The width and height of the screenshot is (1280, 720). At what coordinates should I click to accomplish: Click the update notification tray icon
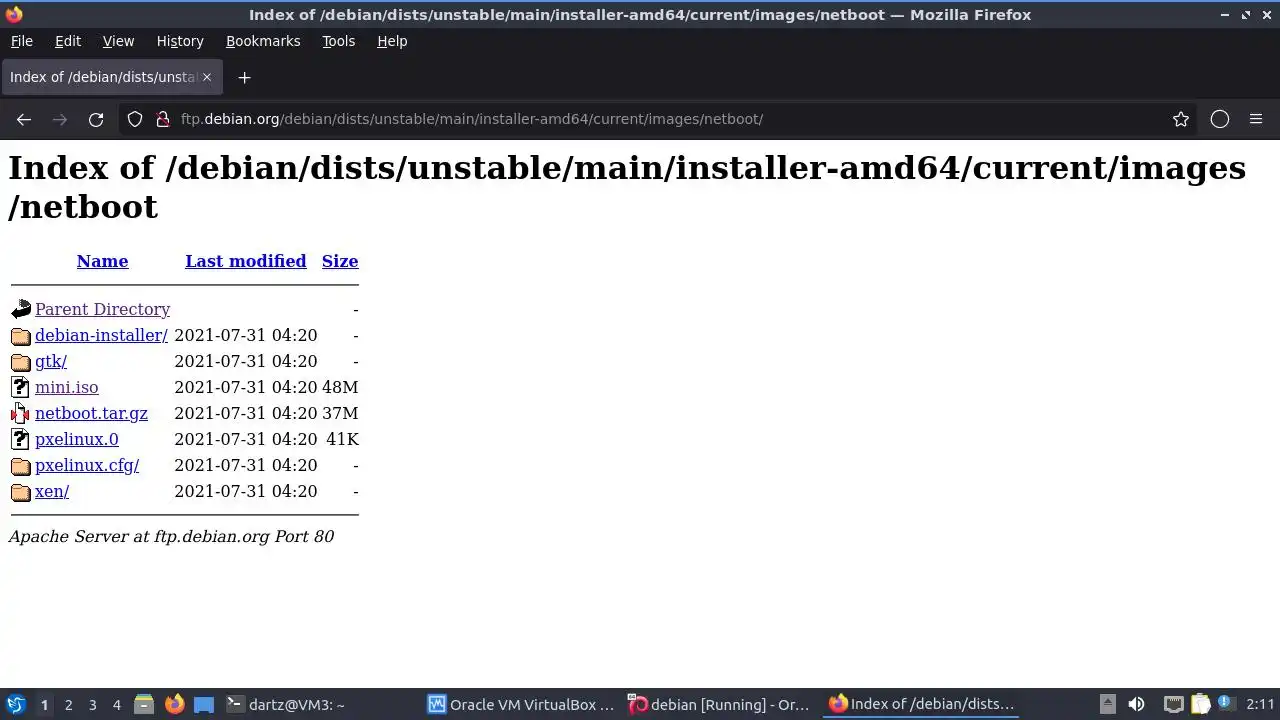point(1225,704)
